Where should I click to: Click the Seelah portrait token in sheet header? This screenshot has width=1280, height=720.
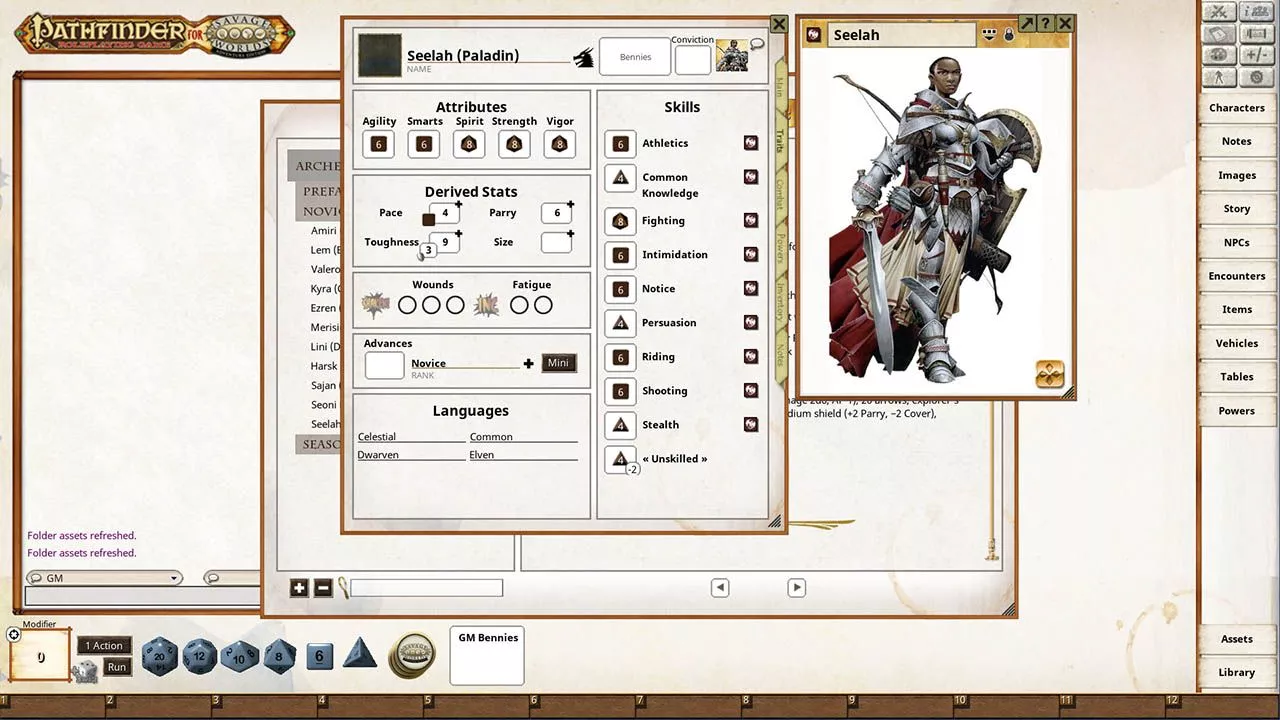pyautogui.click(x=732, y=56)
